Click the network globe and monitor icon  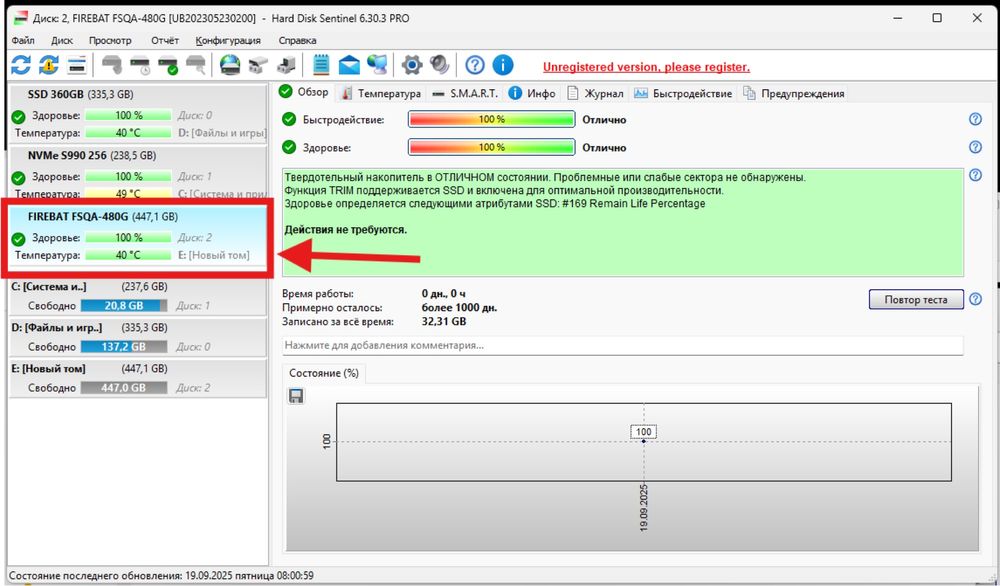(378, 65)
